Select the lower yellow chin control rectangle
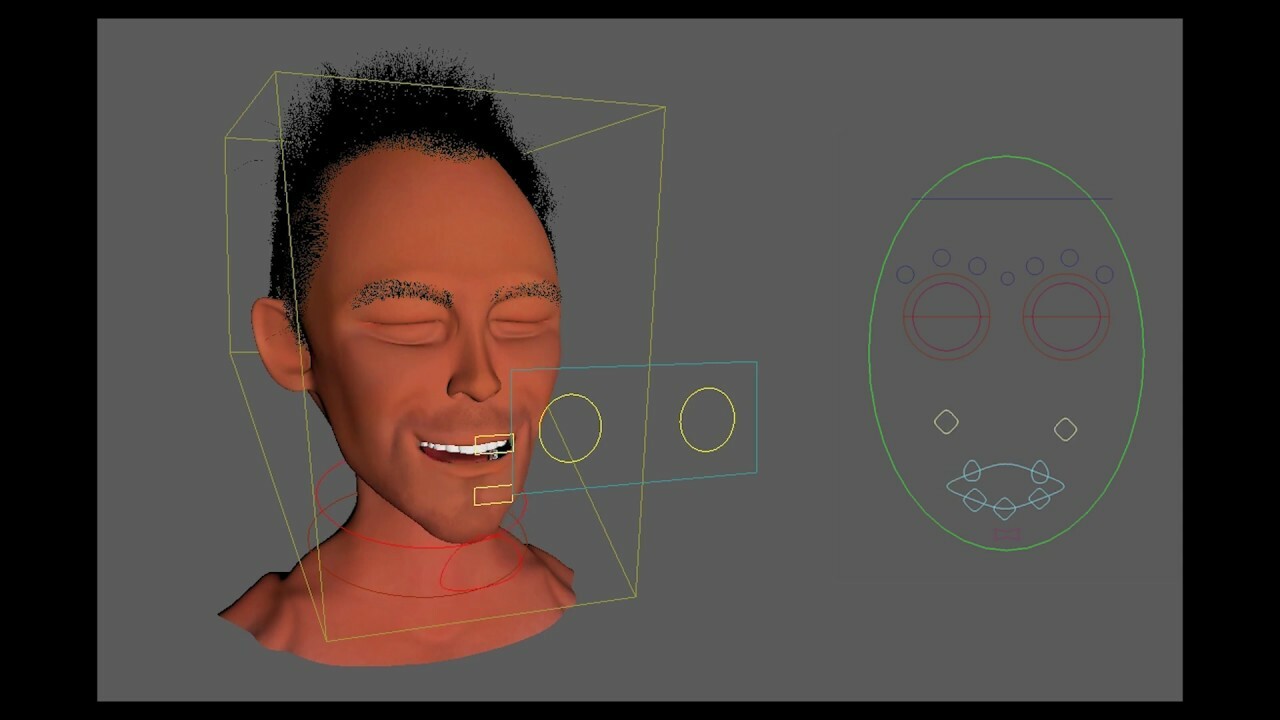 click(493, 494)
